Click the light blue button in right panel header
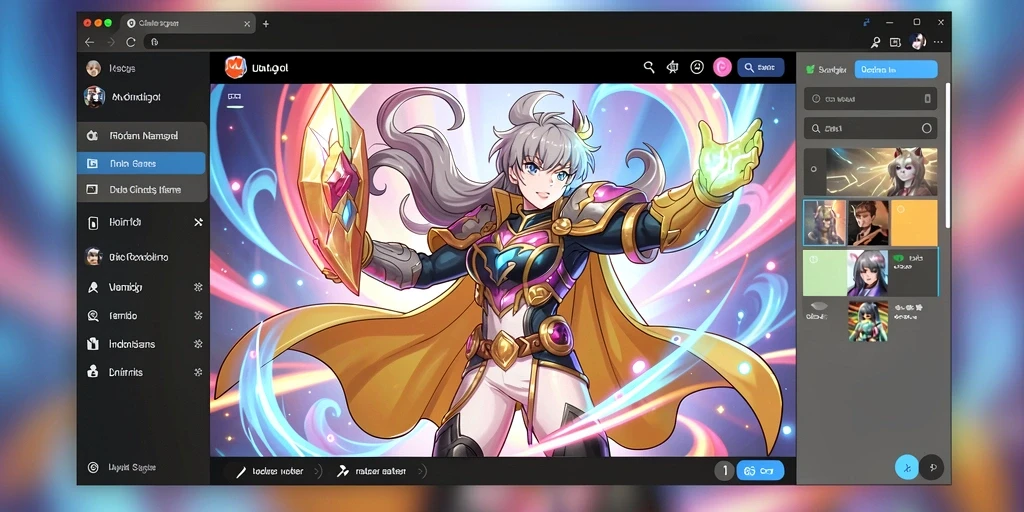The height and width of the screenshot is (512, 1024). point(895,69)
